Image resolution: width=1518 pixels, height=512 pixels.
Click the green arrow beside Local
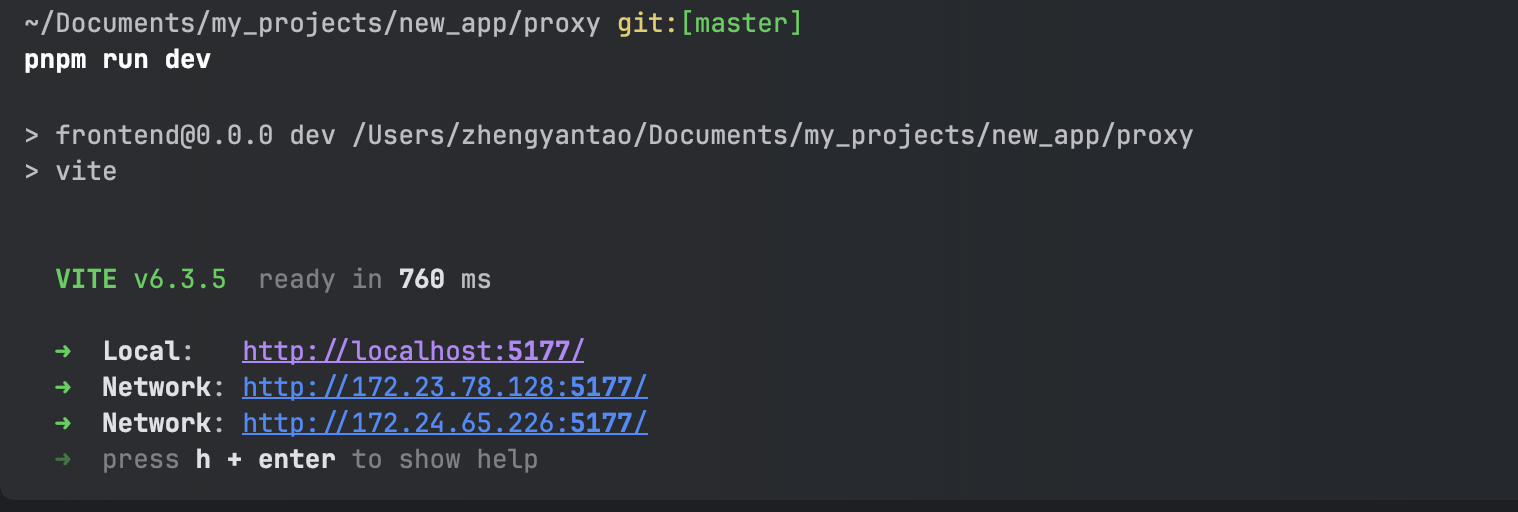pyautogui.click(x=63, y=351)
